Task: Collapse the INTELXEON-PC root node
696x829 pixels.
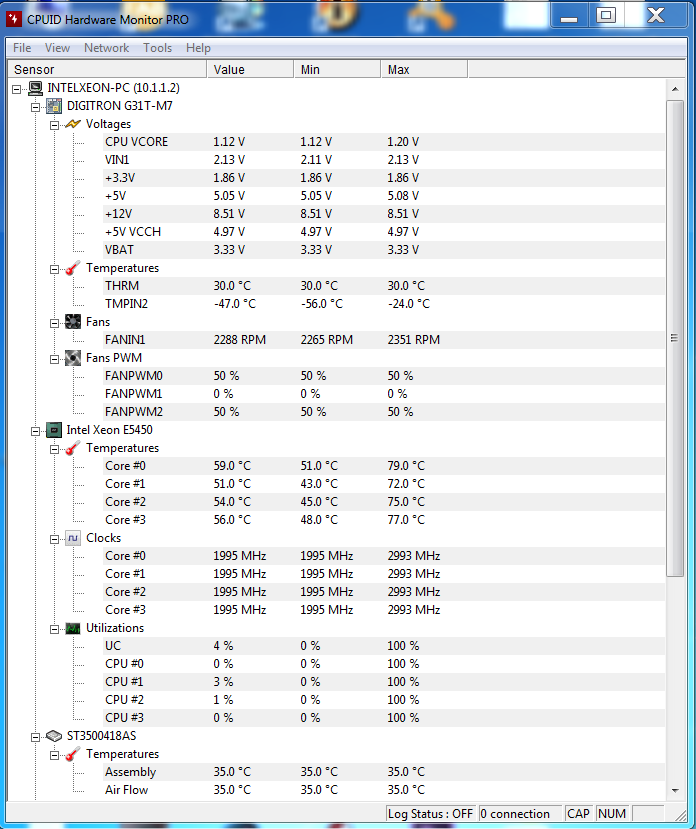Action: (x=17, y=89)
